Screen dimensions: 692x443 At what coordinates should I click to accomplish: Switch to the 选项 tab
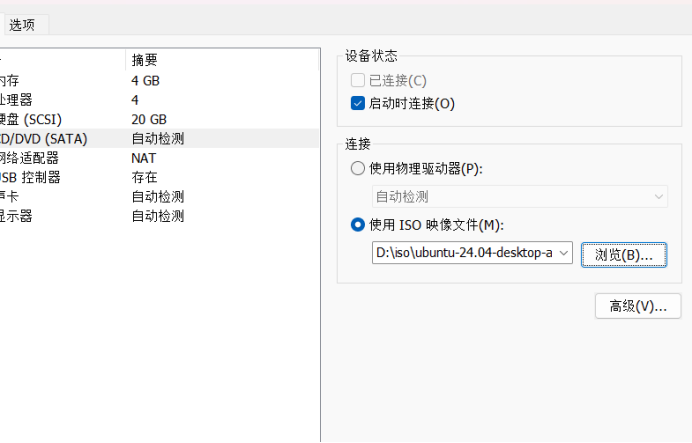coord(22,25)
